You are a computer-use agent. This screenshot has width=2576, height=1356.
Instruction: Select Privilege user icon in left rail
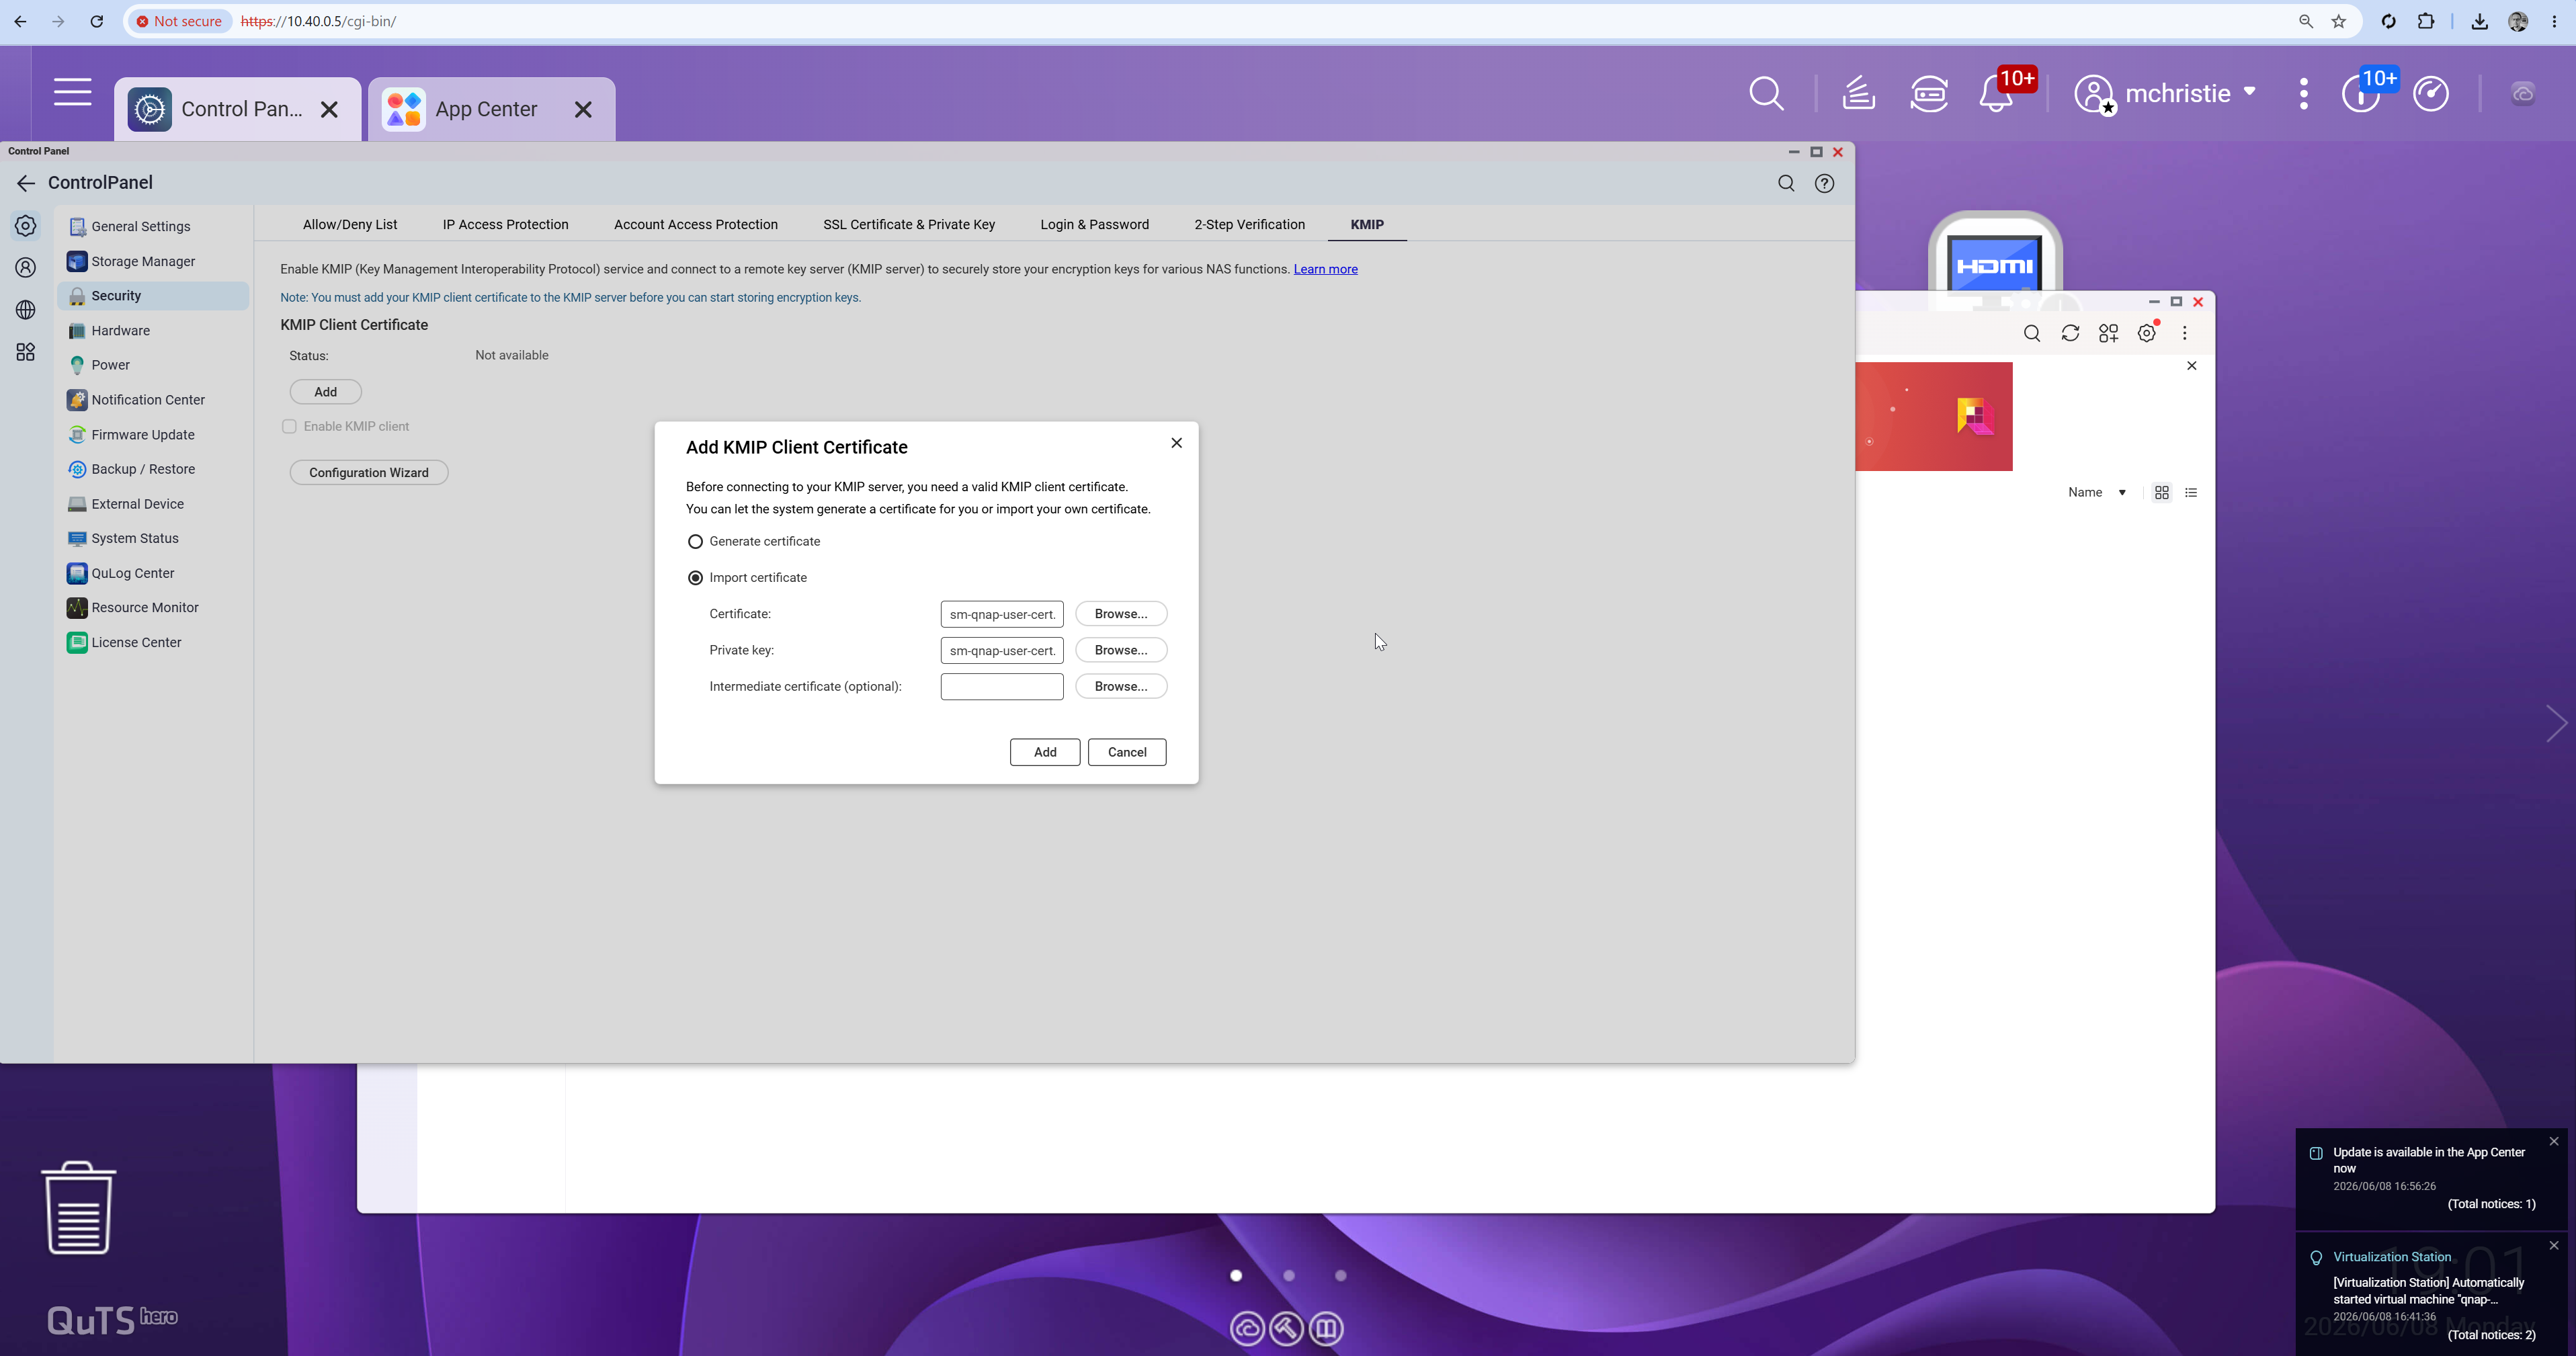click(26, 268)
